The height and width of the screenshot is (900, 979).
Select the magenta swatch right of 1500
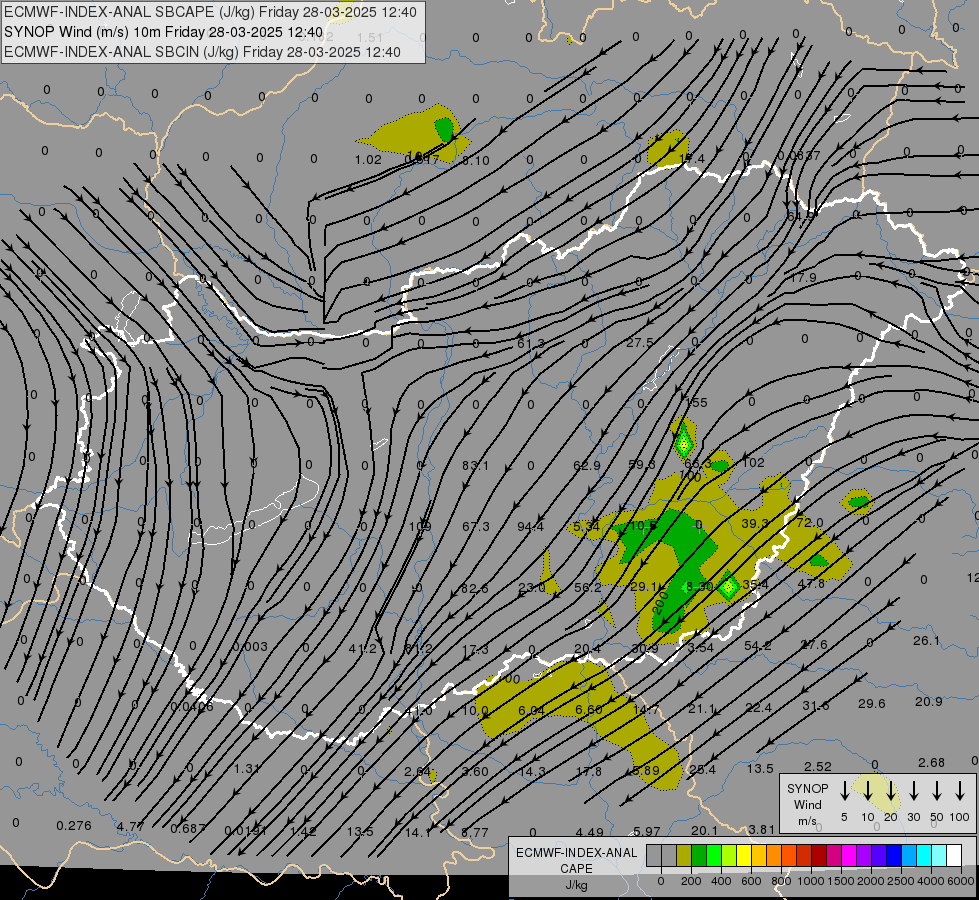tap(849, 856)
